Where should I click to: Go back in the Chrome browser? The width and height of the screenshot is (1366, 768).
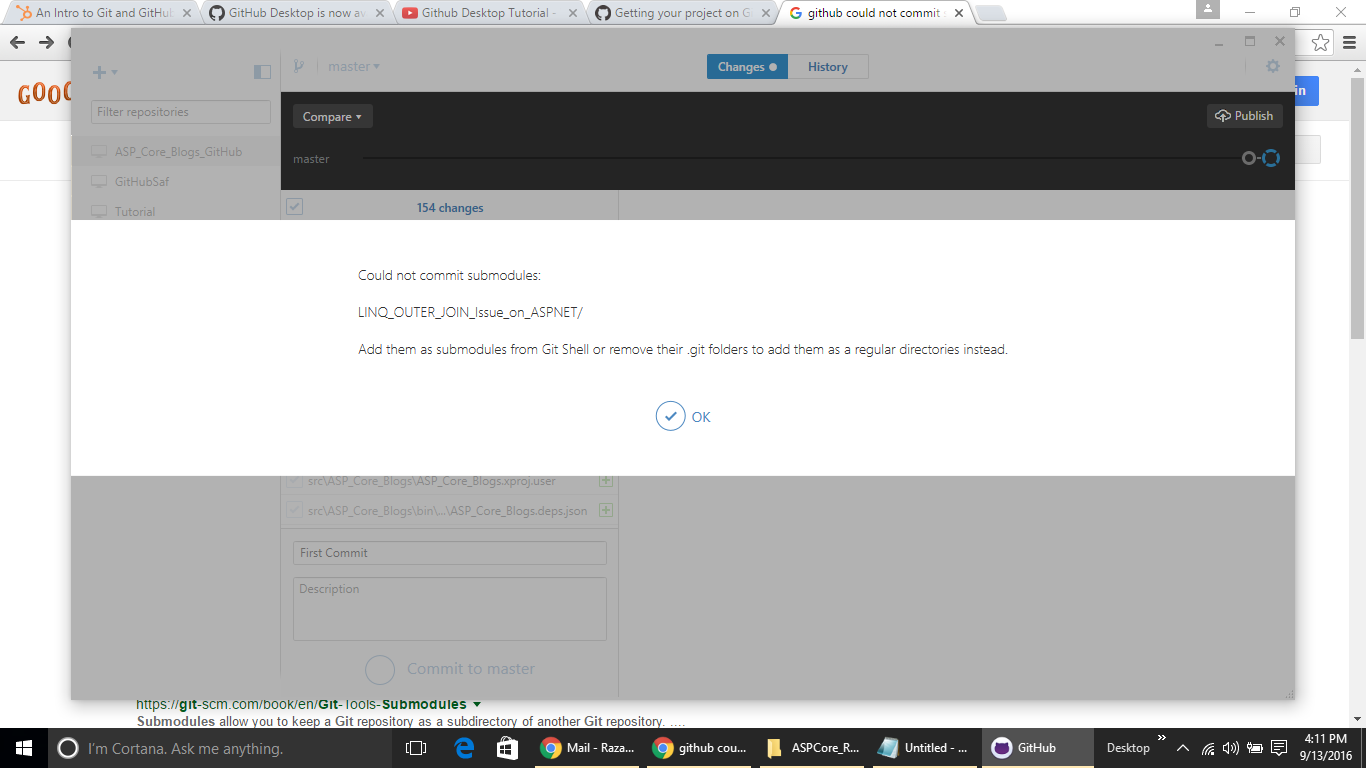tap(17, 43)
